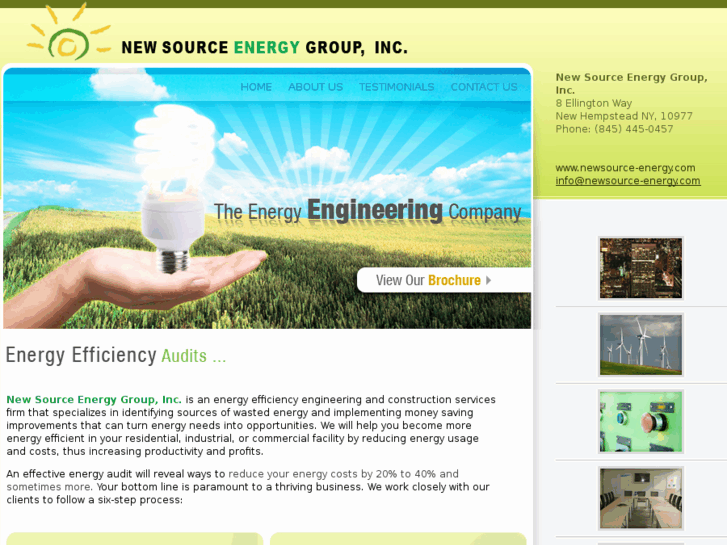Click the arrow icon beside Brochure
The height and width of the screenshot is (545, 727).
tap(488, 280)
